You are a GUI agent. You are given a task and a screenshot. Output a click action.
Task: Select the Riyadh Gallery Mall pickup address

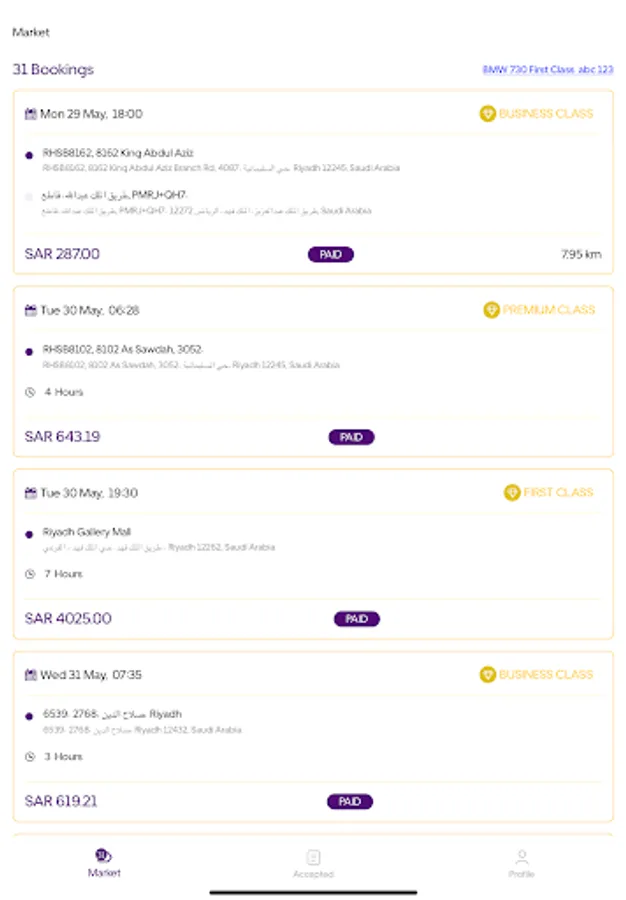coord(87,532)
